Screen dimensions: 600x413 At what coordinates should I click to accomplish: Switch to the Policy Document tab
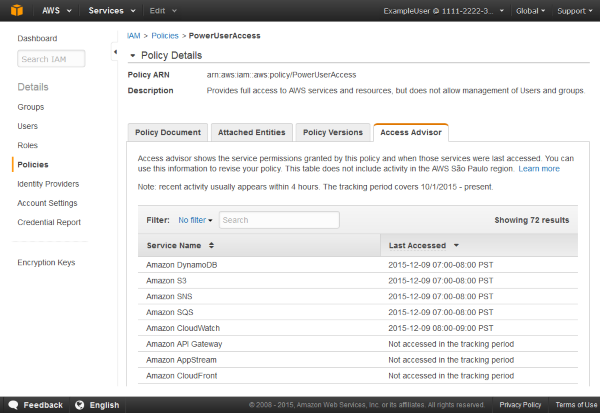[168, 132]
